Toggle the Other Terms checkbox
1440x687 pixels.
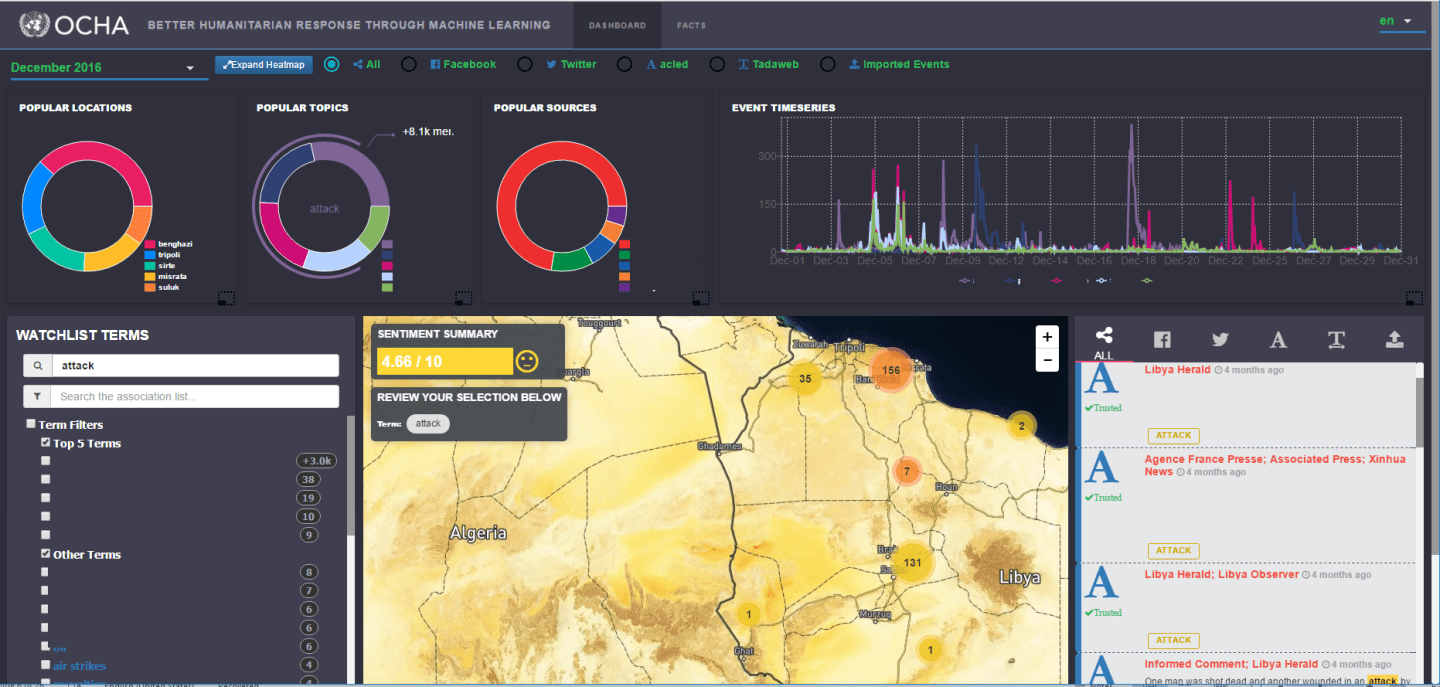tap(46, 554)
